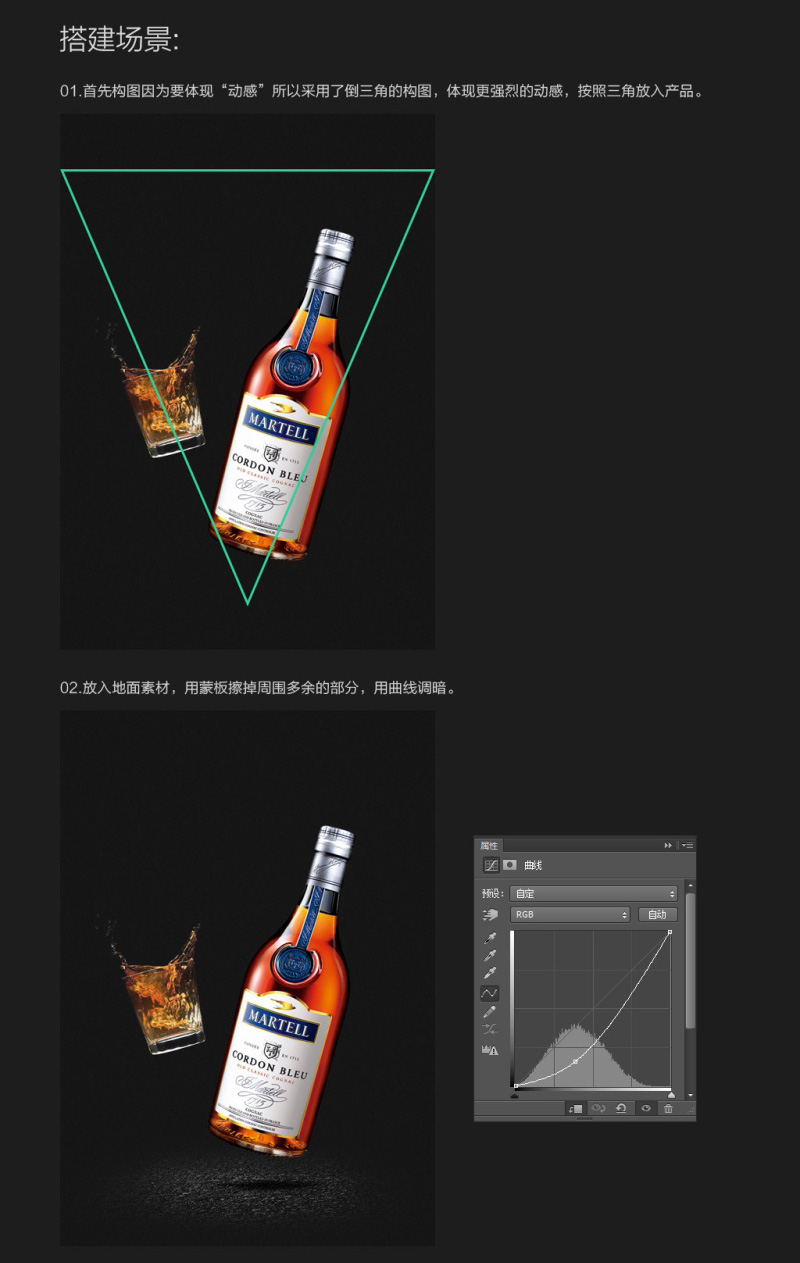Open the RGB channel dropdown
The image size is (800, 1263).
click(570, 915)
